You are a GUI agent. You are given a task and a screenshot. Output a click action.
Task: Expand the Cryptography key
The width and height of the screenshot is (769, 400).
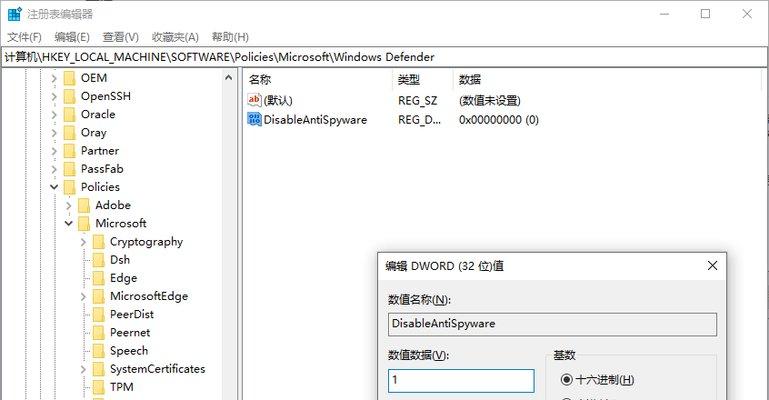83,242
